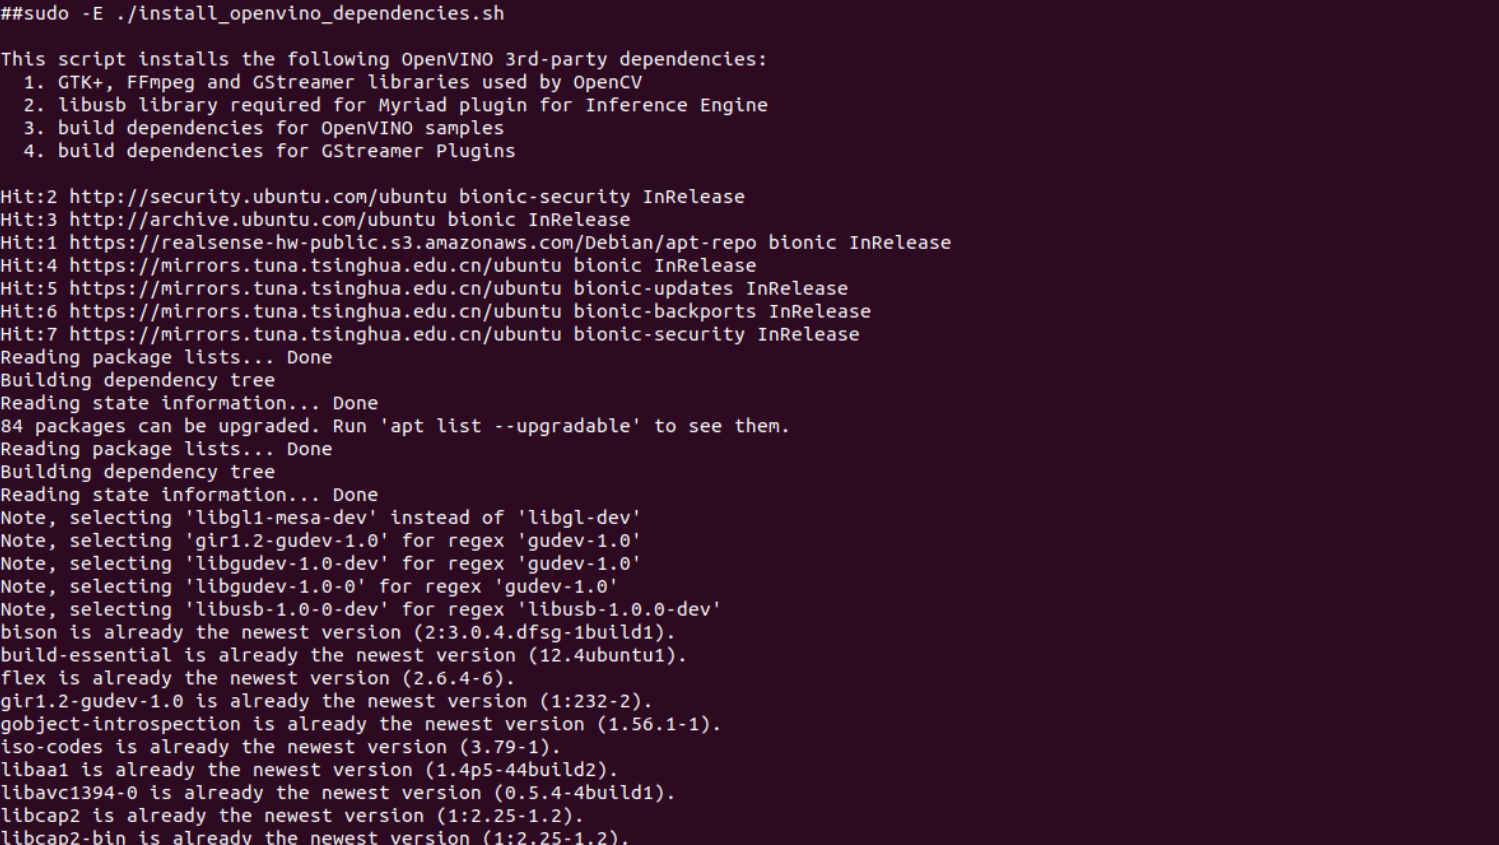Select the build-essential package line
Viewport: 1499px width, 845px height.
point(343,656)
